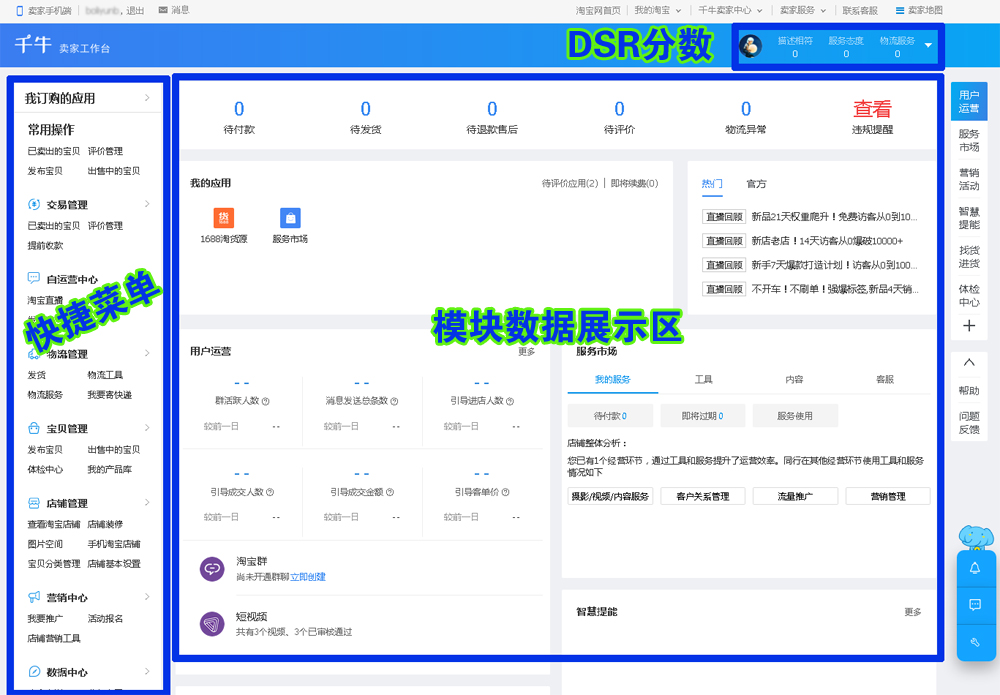The height and width of the screenshot is (695, 1000).
Task: Open 找货进货 from right sidebar
Action: pos(969,255)
